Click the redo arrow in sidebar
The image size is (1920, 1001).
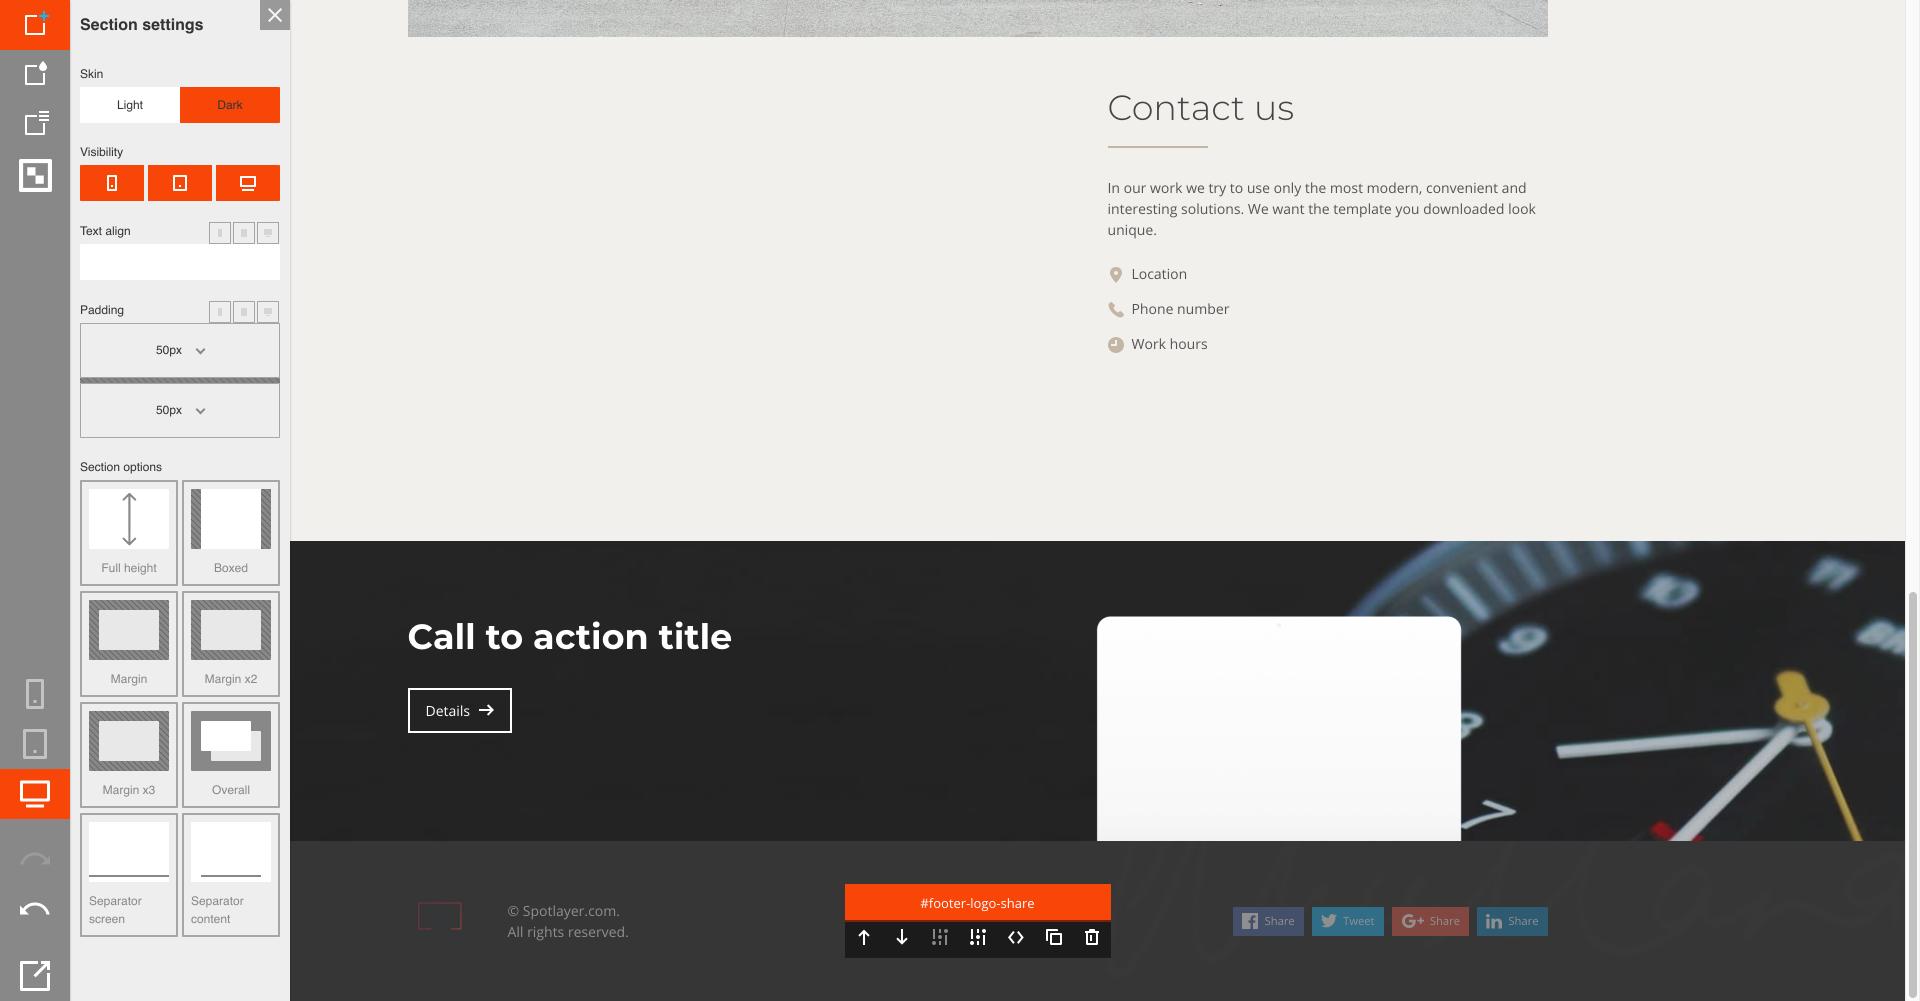35,860
